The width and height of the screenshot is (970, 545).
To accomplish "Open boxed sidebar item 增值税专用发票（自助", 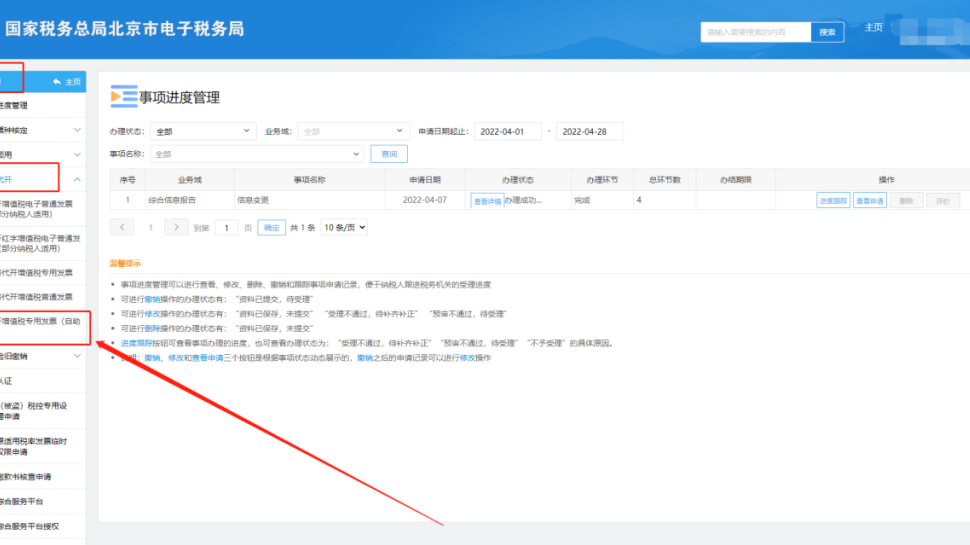I will point(43,327).
